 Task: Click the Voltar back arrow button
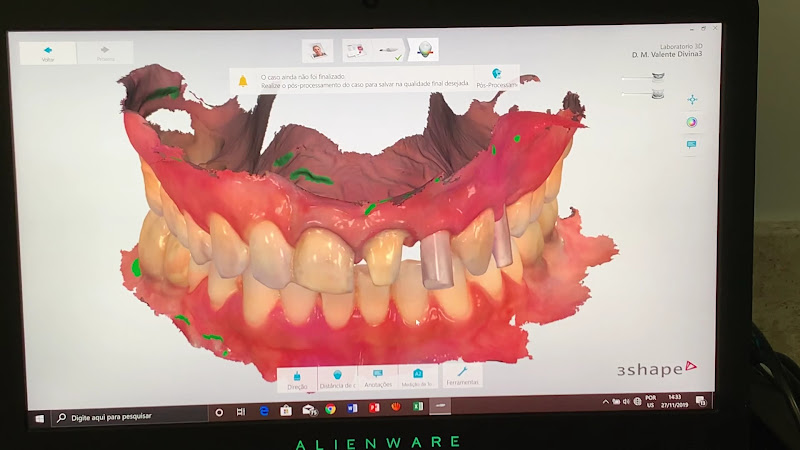pos(47,52)
